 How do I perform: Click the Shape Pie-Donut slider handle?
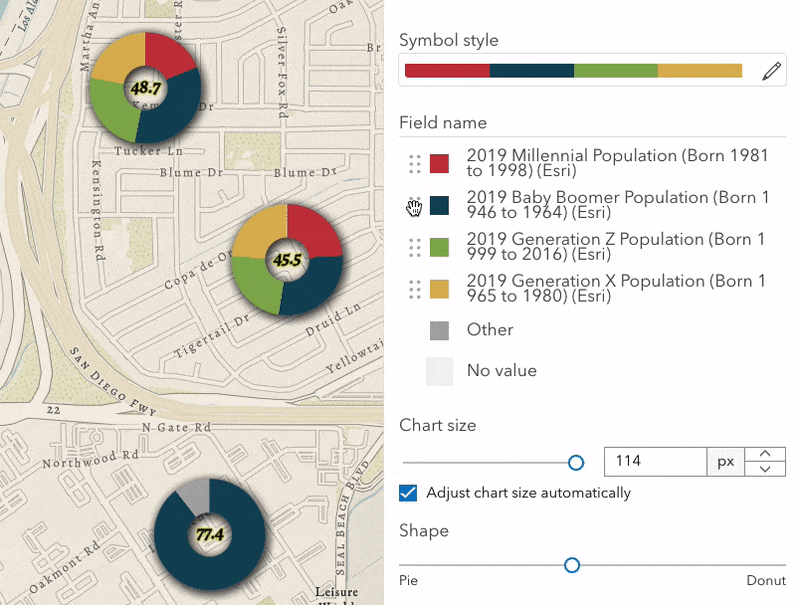pyautogui.click(x=572, y=565)
